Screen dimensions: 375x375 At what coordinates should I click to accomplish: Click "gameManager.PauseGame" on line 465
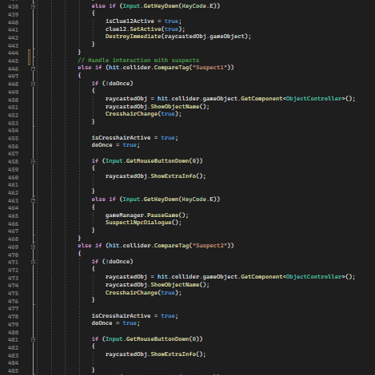(x=142, y=215)
